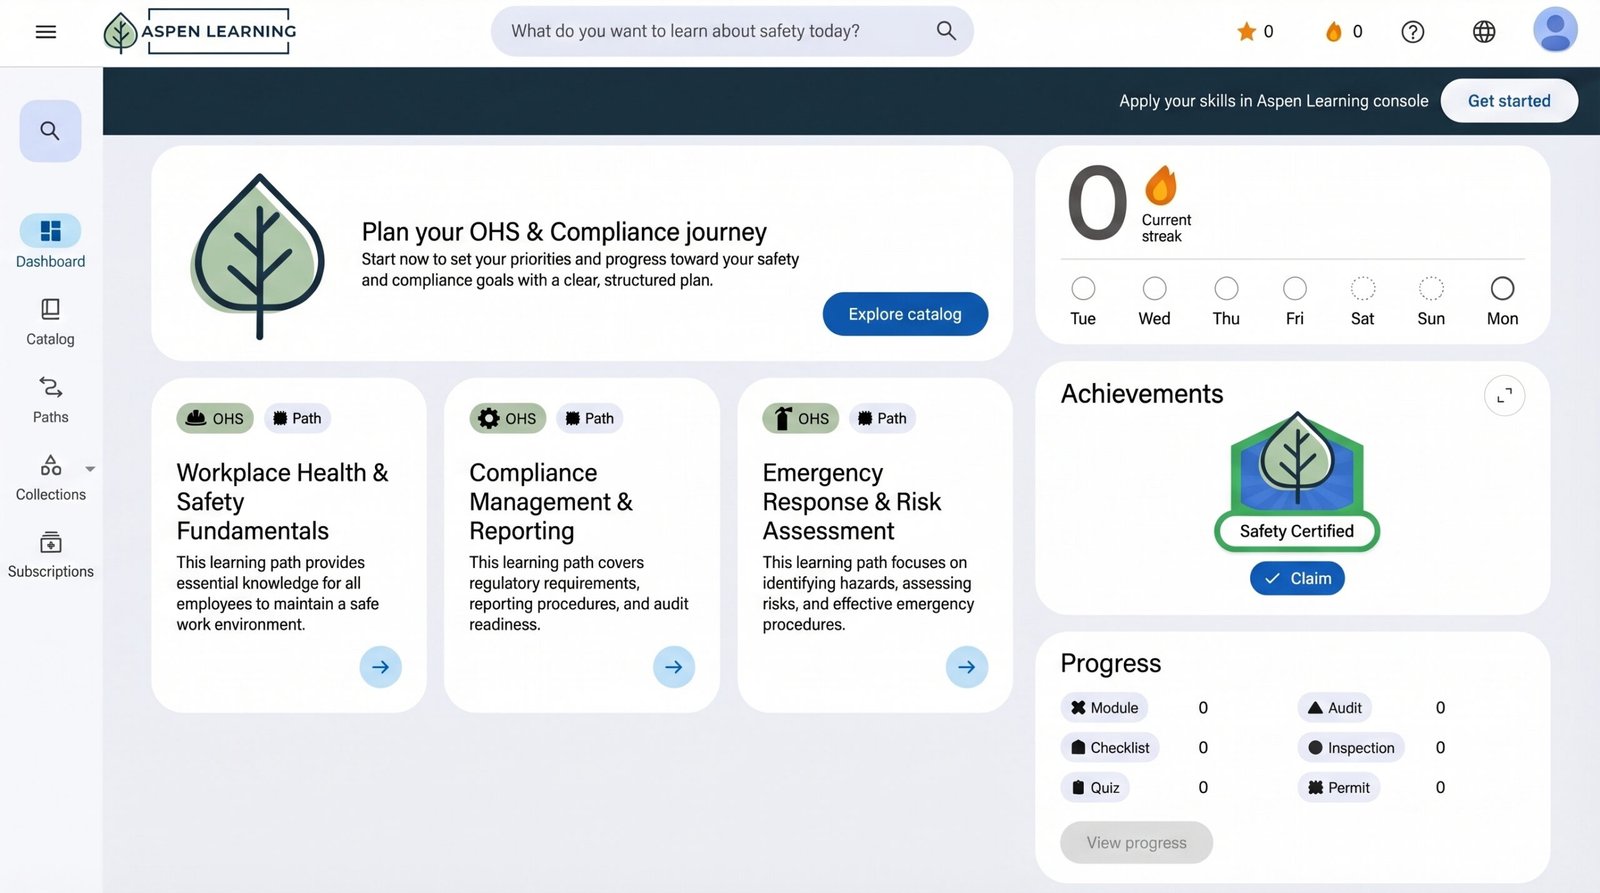Screen dimensions: 1600x893
Task: Click the Get started button
Action: 1509,101
